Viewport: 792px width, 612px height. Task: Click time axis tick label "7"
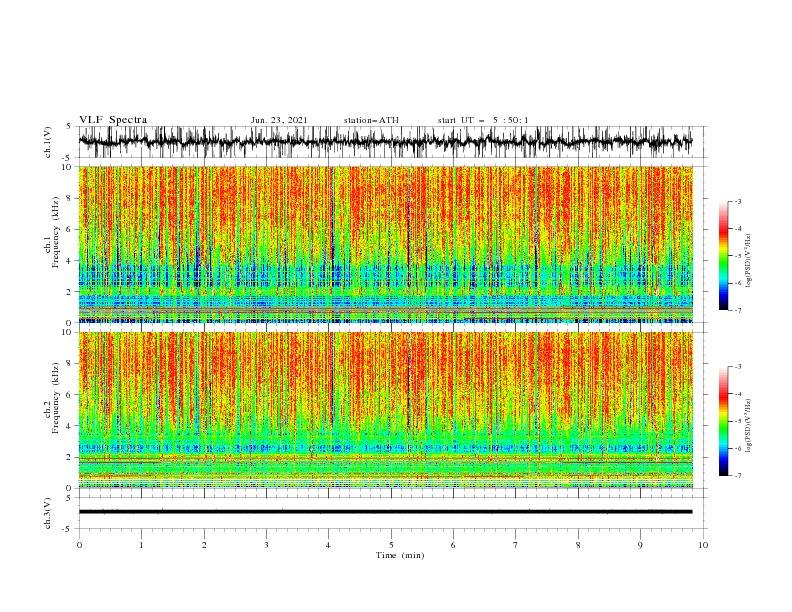click(x=516, y=545)
